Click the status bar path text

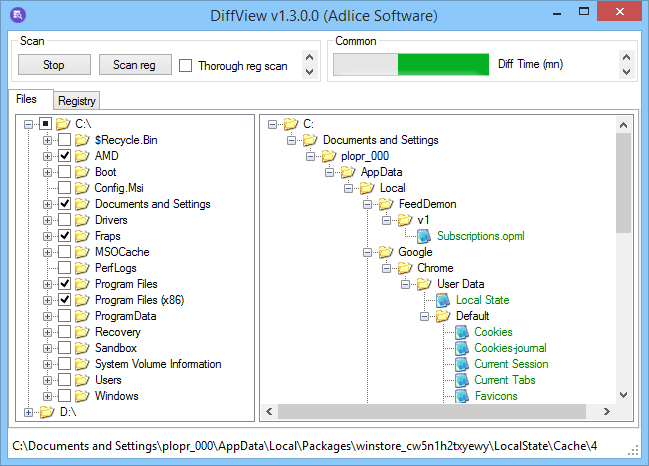[x=305, y=446]
